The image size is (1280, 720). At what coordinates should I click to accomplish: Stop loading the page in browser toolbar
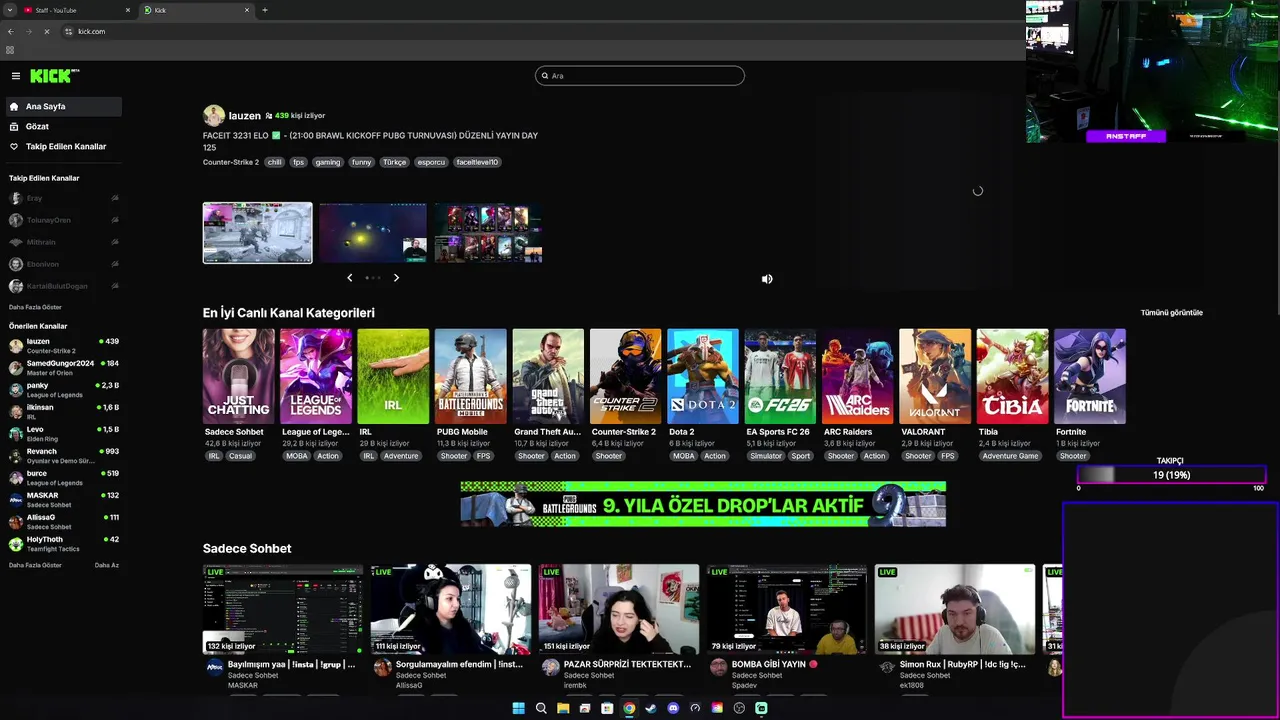click(46, 31)
